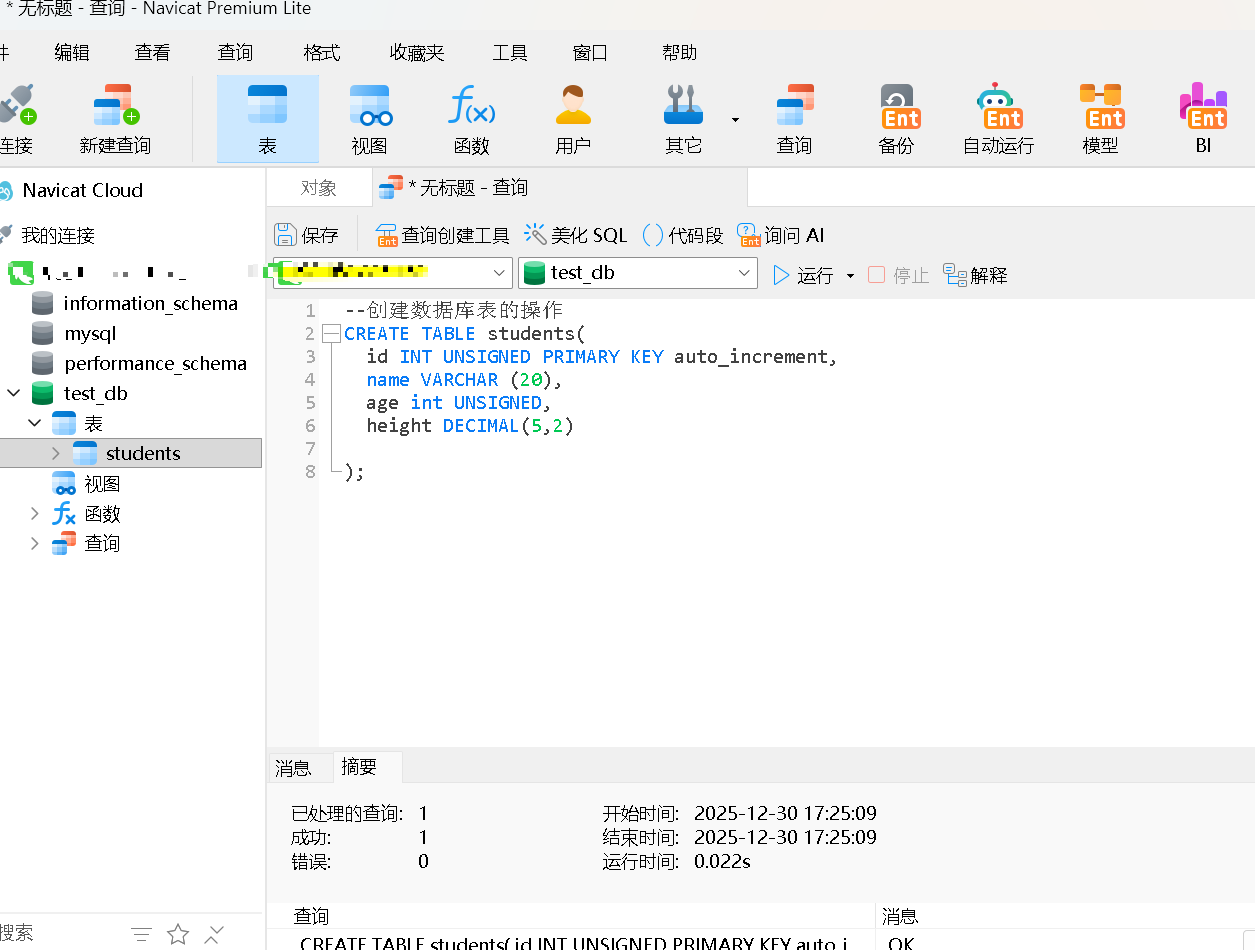Viewport: 1255px width, 950px height.
Task: Open the Run (运行) options dropdown arrow
Action: tap(851, 275)
